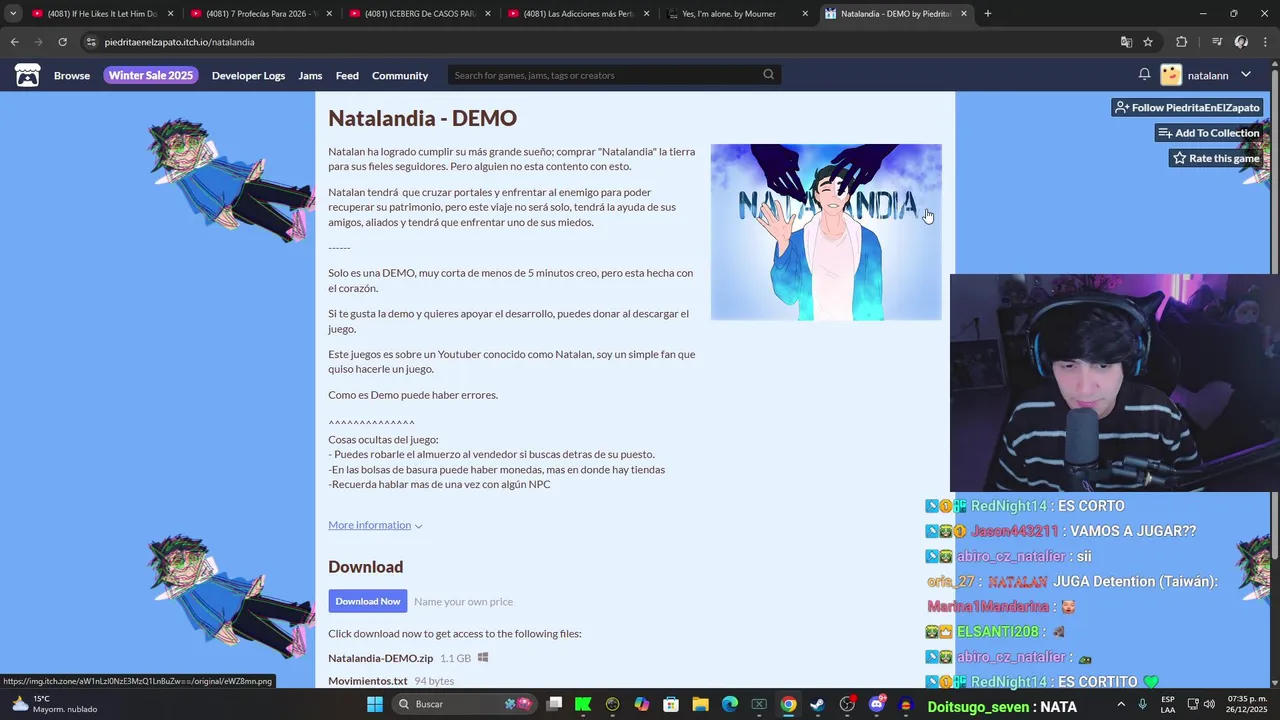
Task: Open a new browser tab
Action: [987, 14]
